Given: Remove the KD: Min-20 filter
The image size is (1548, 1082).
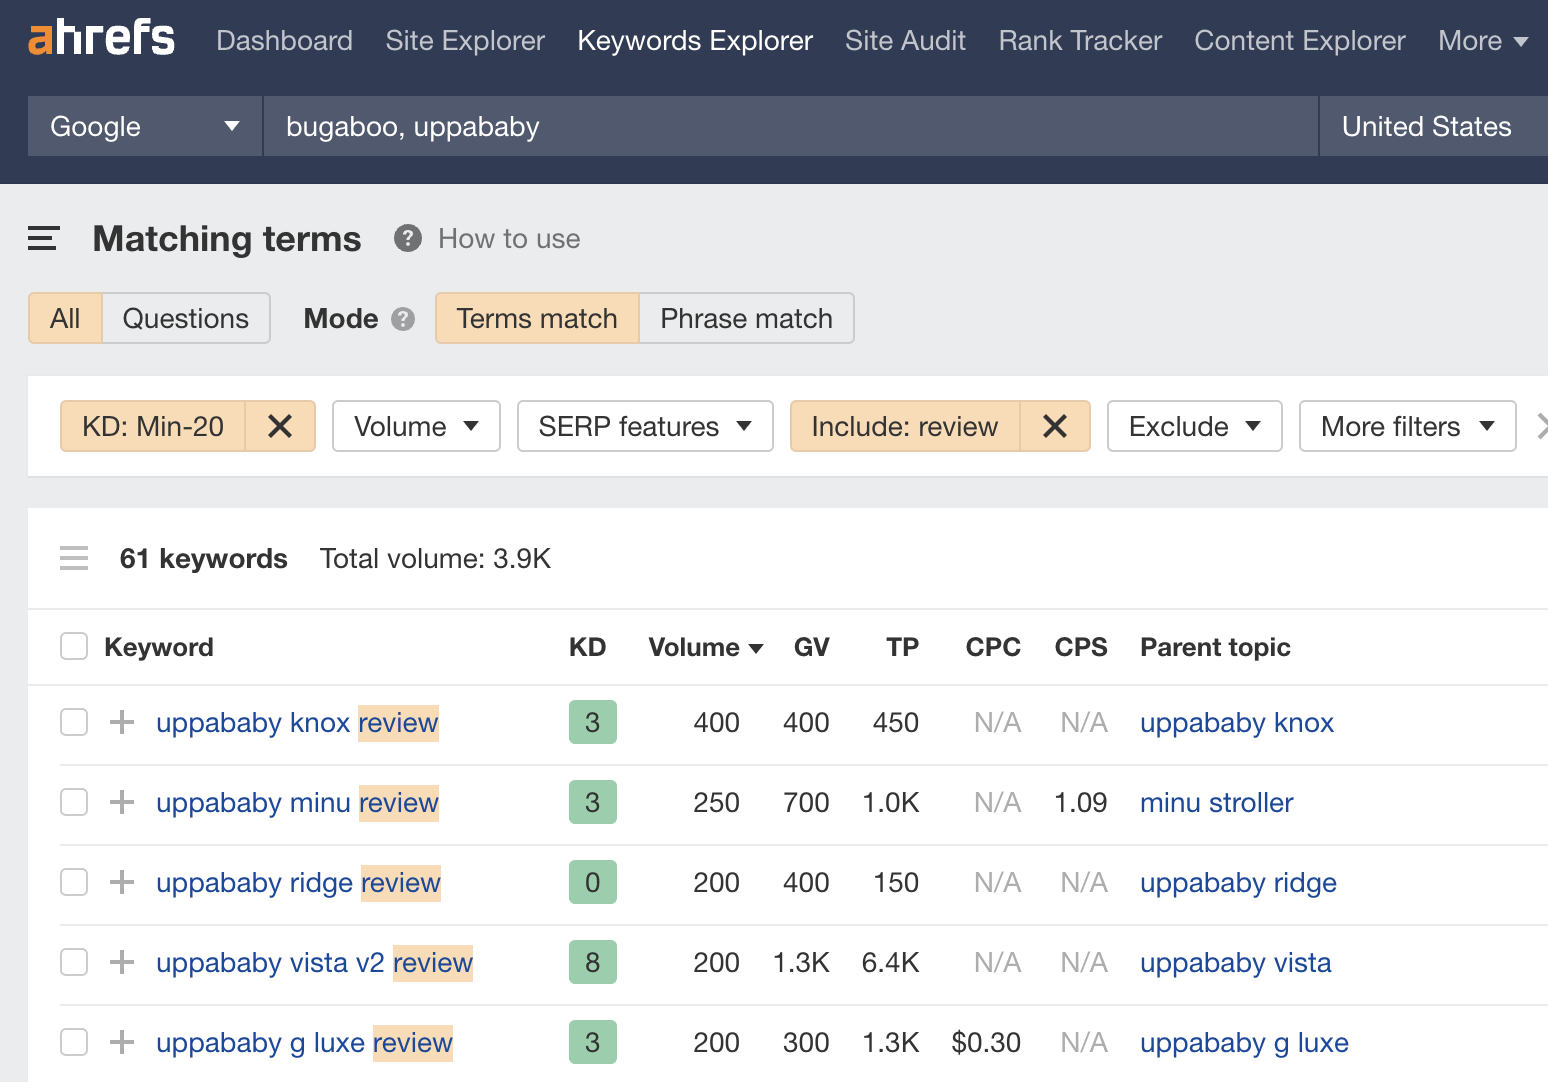Looking at the screenshot, I should click(280, 426).
